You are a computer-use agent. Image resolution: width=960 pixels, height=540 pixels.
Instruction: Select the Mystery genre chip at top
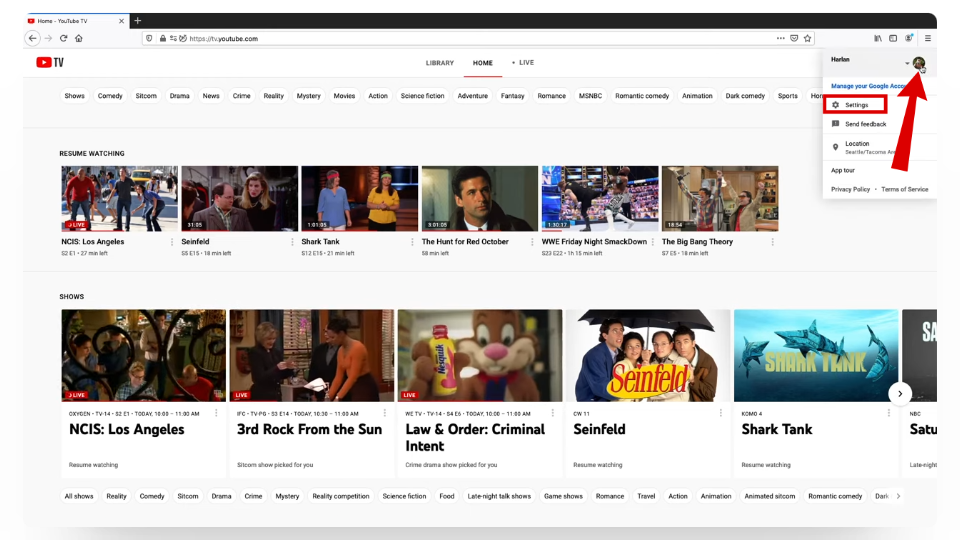(x=309, y=96)
